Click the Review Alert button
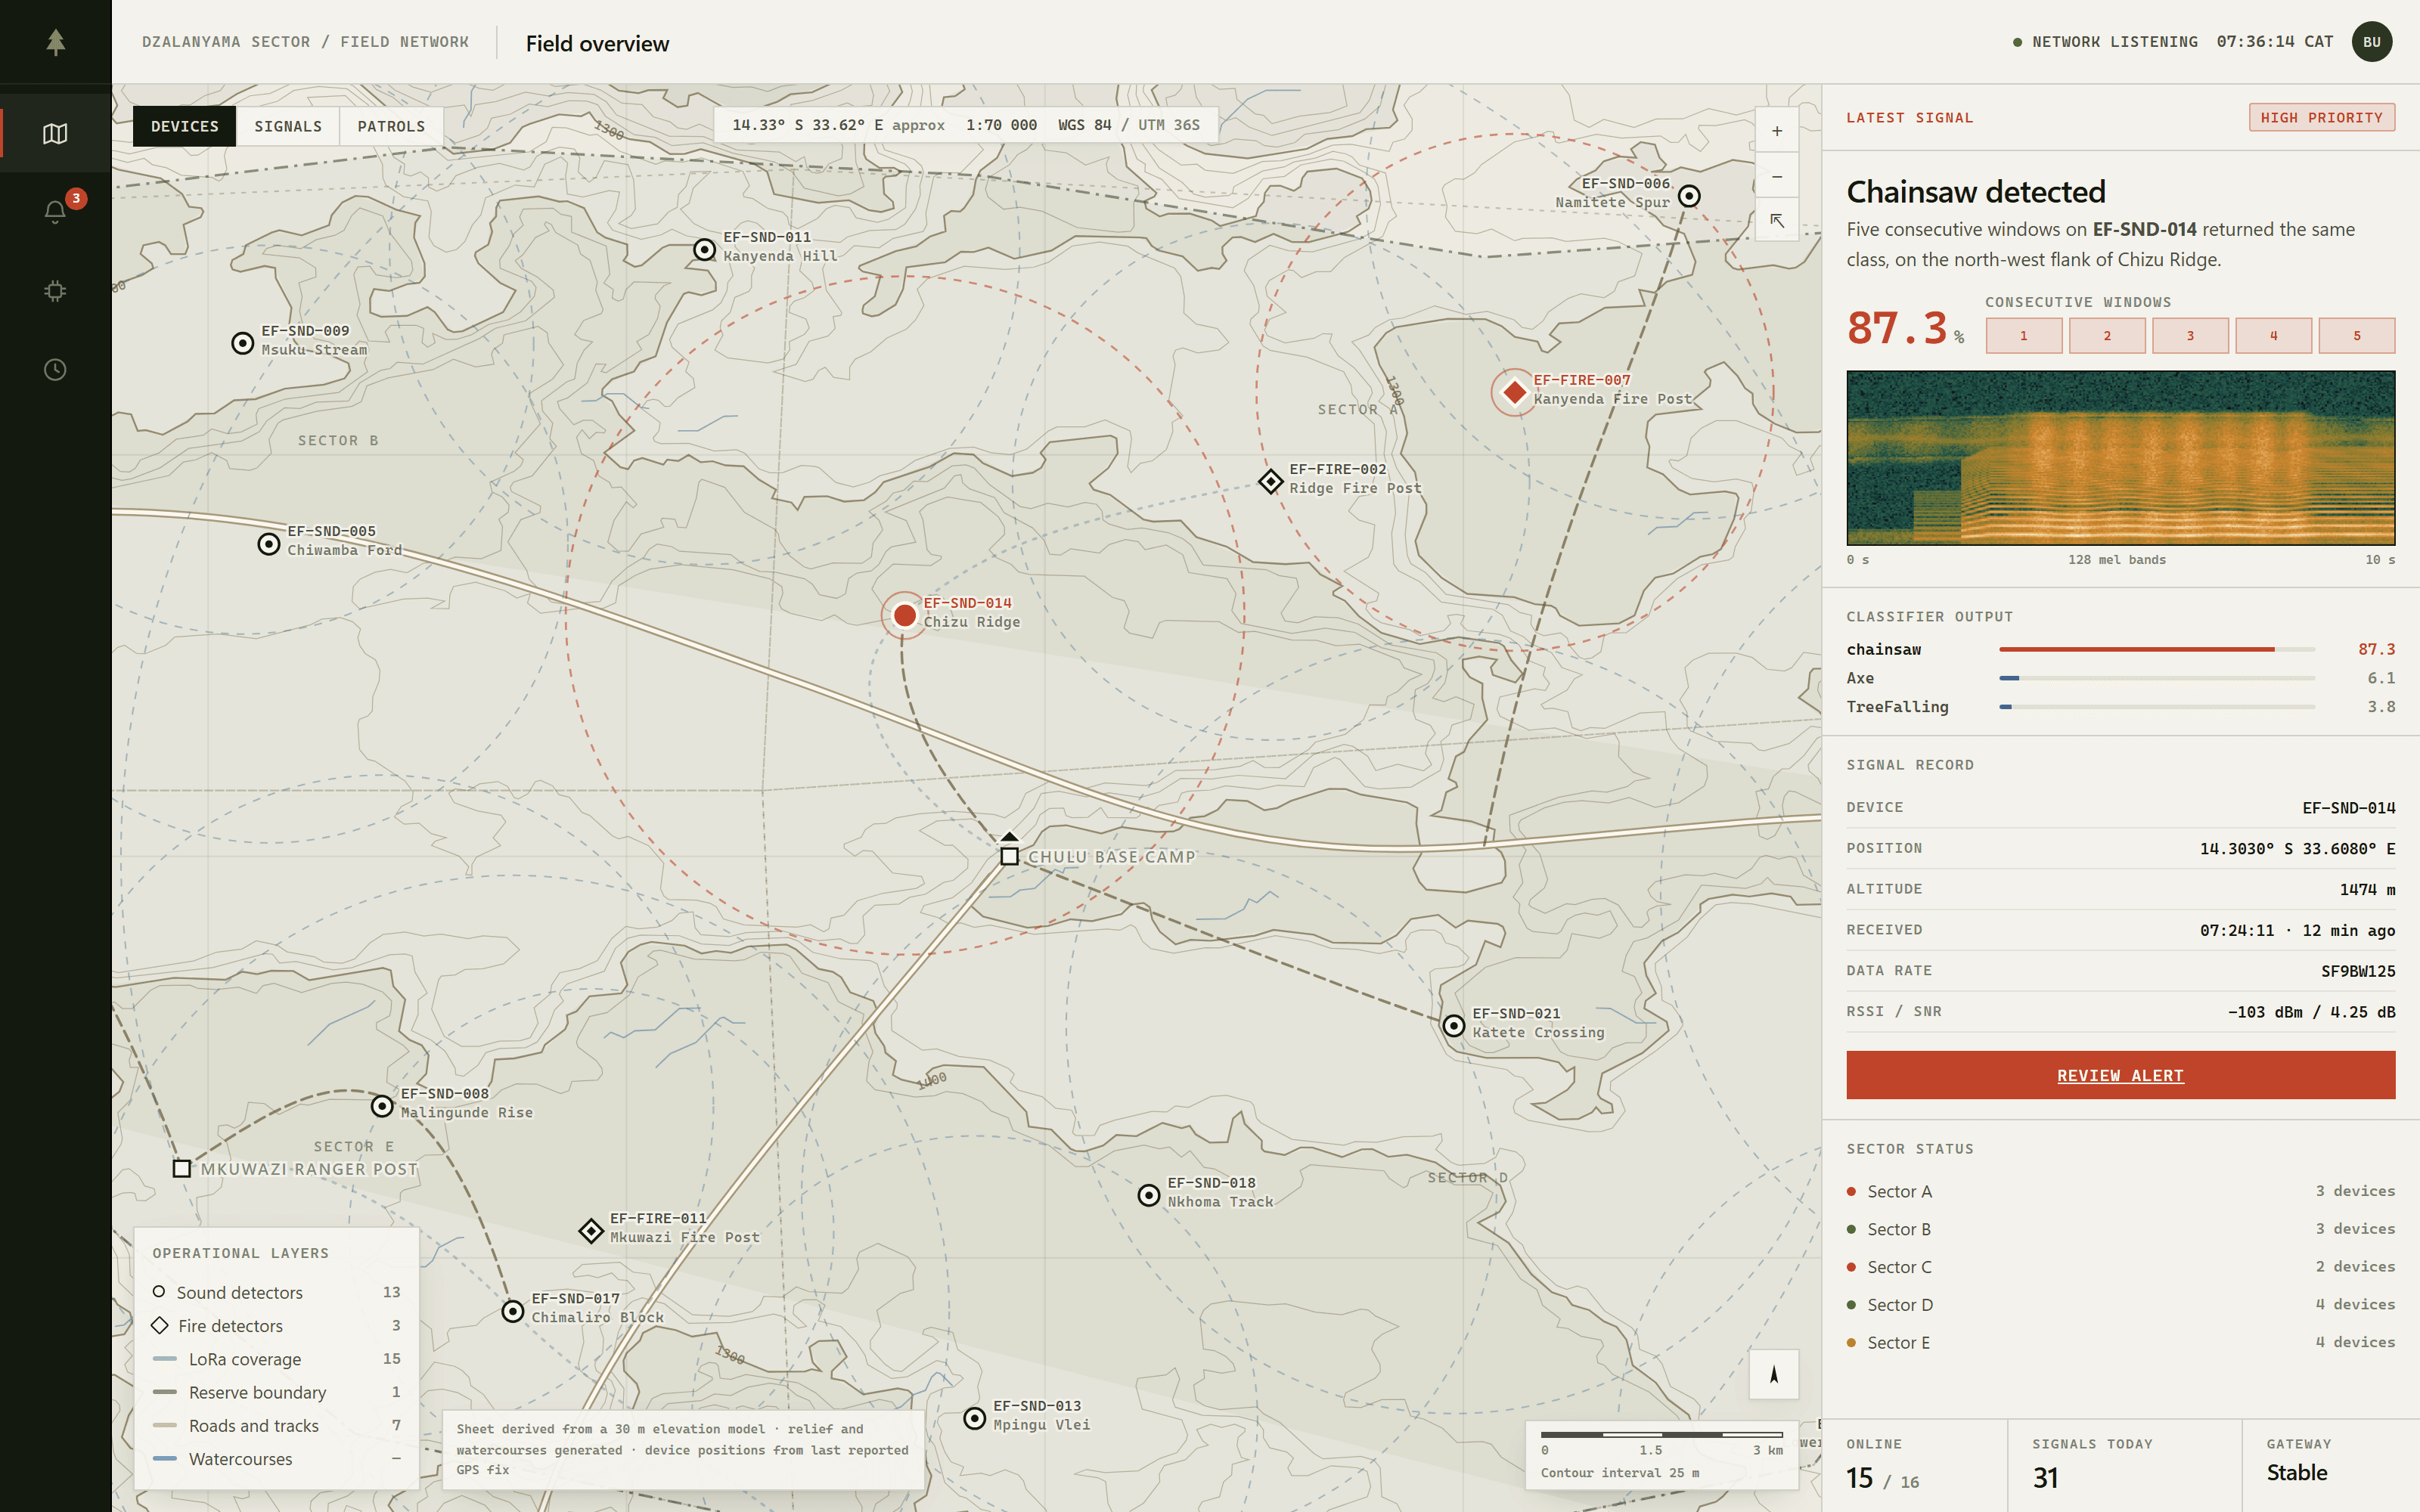The image size is (2420, 1512). coord(2120,1075)
